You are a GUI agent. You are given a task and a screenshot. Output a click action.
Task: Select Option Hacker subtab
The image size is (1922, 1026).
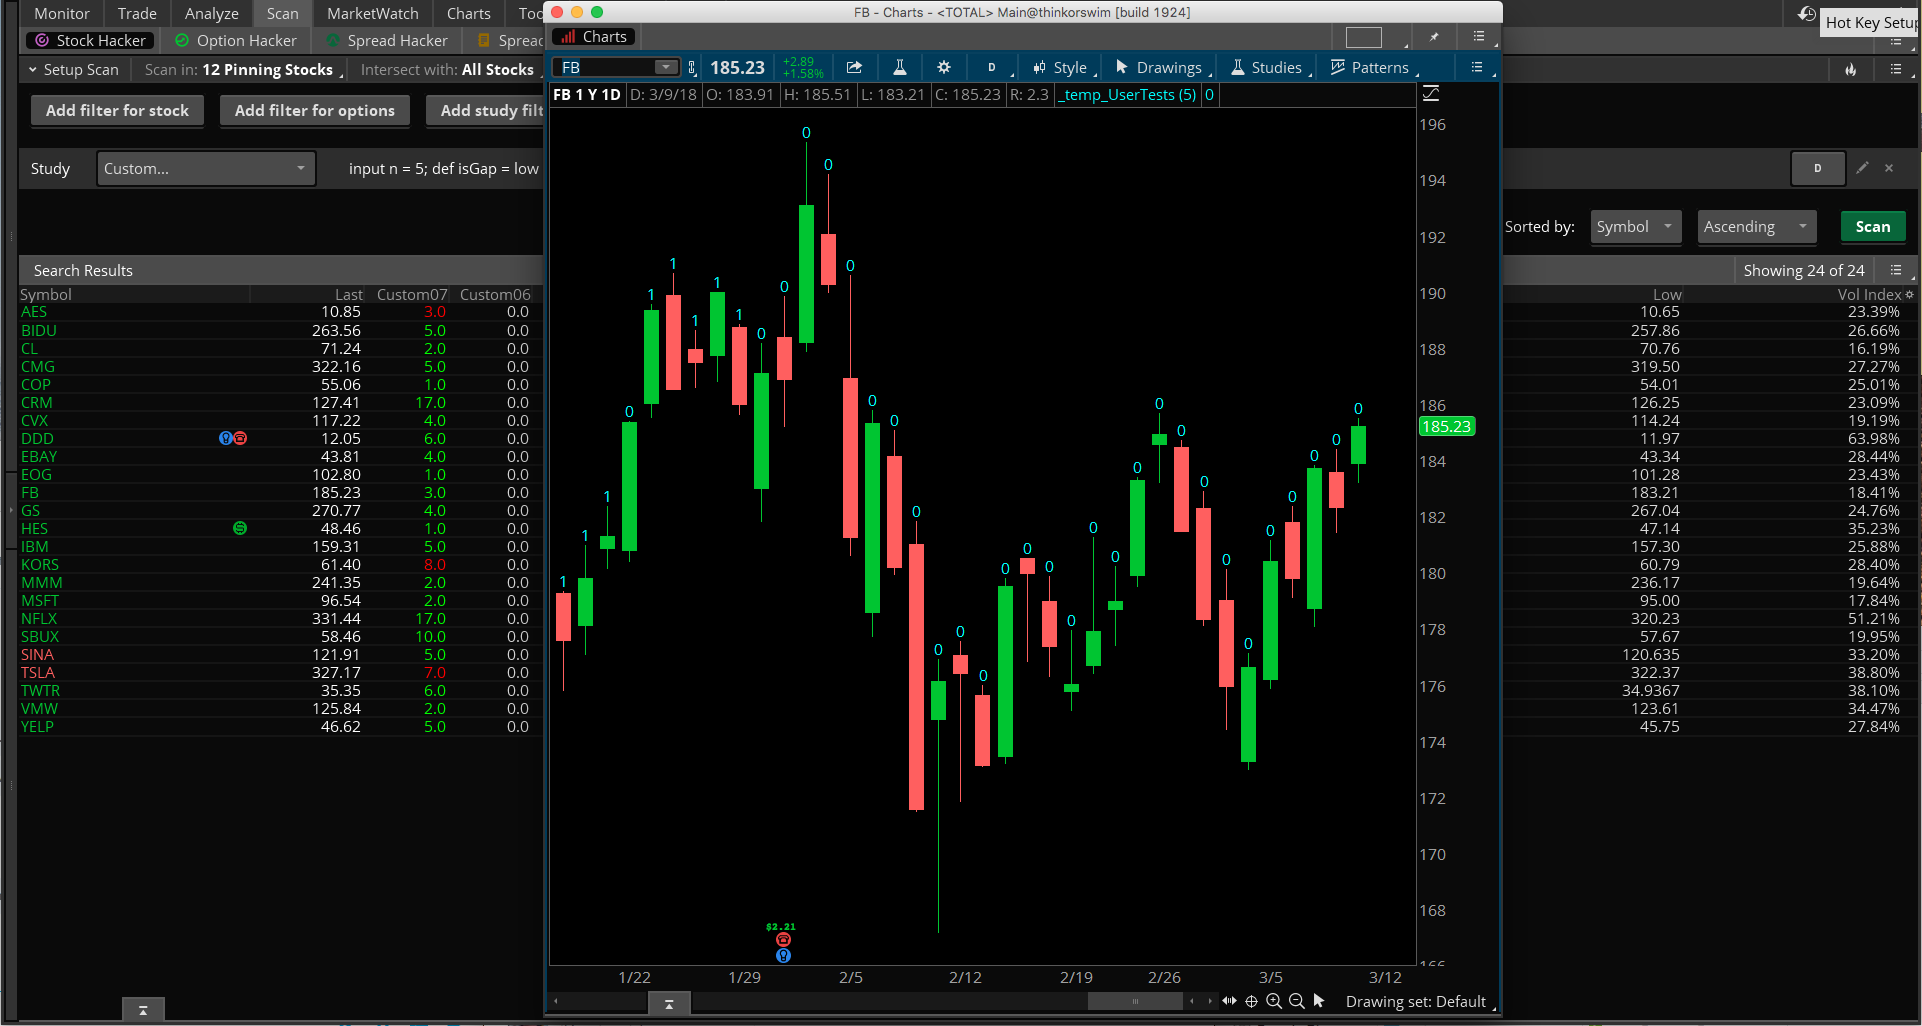pyautogui.click(x=236, y=40)
